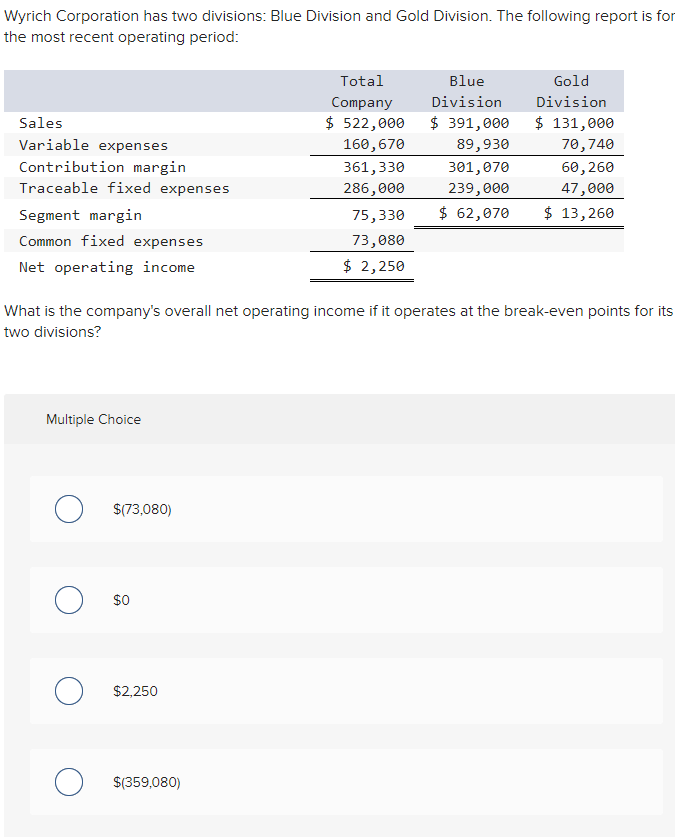Click the Multiple Choice section header
Image resolution: width=675 pixels, height=837 pixels.
(93, 419)
